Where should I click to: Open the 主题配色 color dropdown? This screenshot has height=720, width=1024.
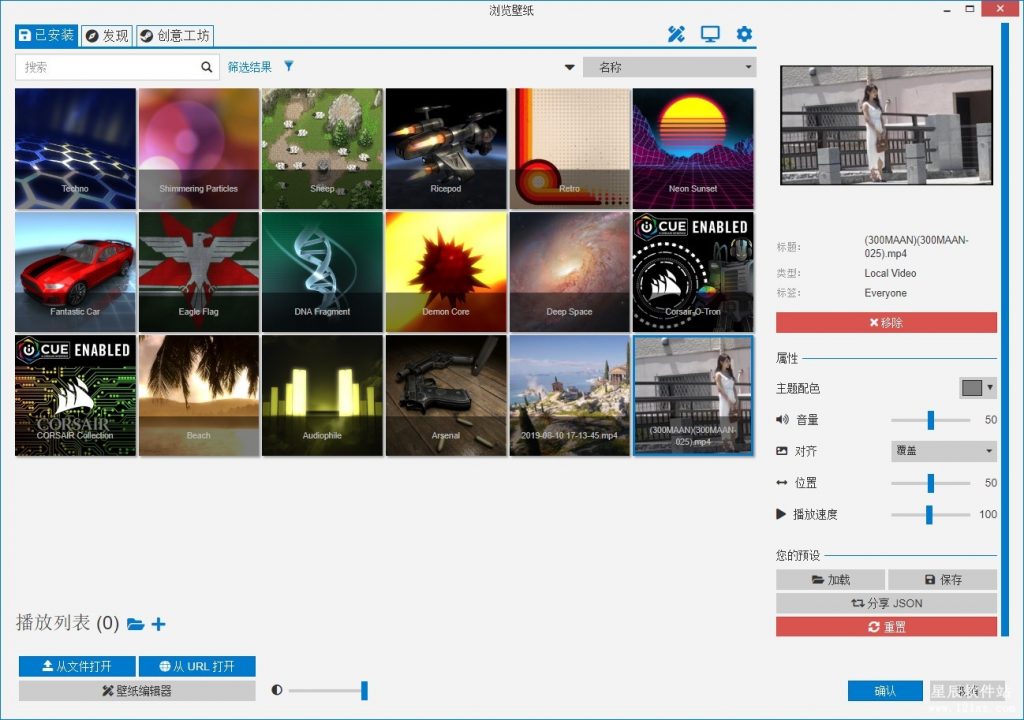pos(978,388)
